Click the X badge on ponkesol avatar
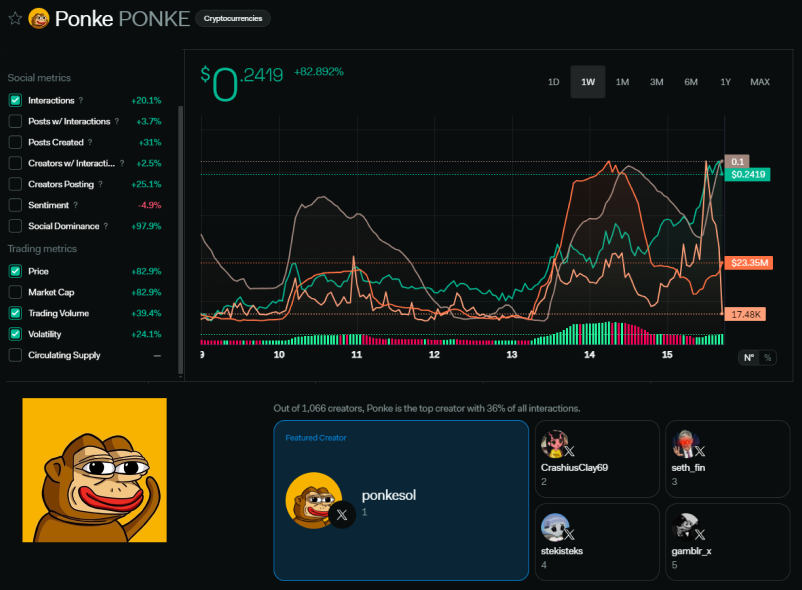The width and height of the screenshot is (802, 590). [x=342, y=515]
